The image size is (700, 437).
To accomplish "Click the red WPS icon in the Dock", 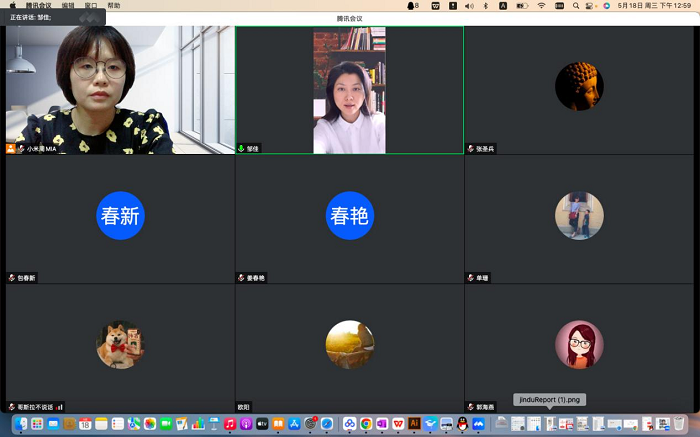I will click(398, 424).
